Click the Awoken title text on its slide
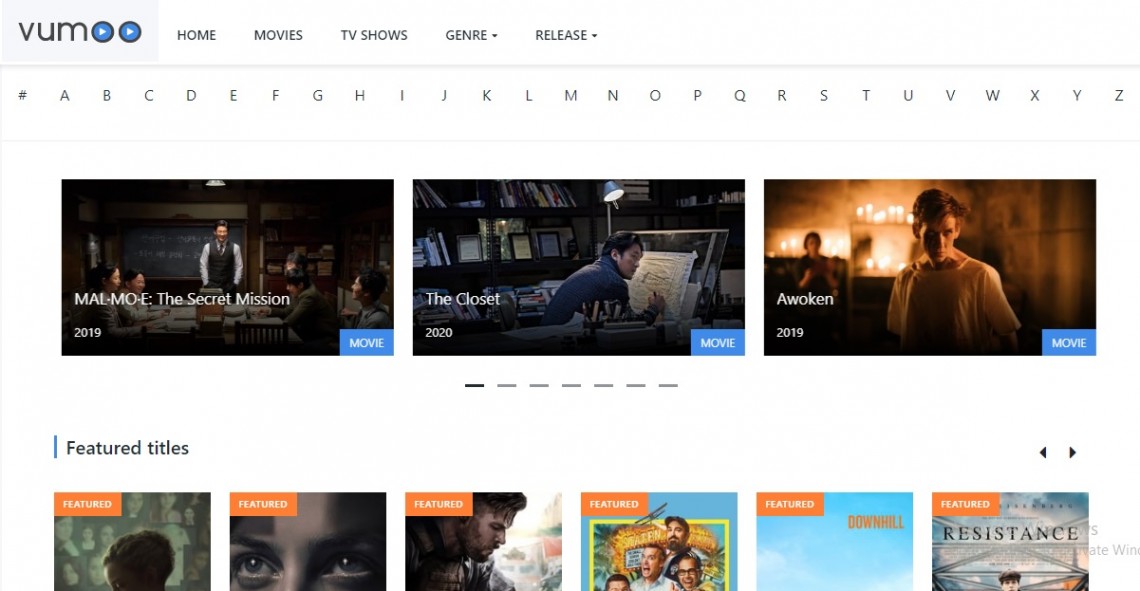Image resolution: width=1140 pixels, height=591 pixels. tap(804, 298)
